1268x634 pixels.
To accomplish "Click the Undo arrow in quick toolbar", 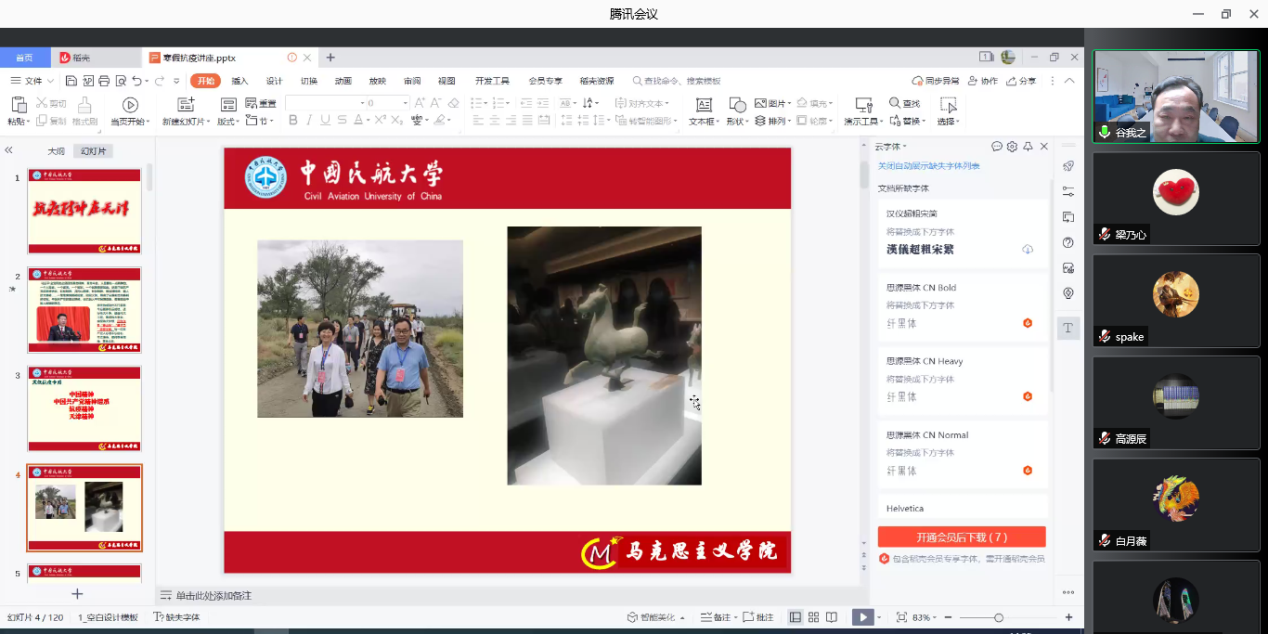I will pos(137,81).
